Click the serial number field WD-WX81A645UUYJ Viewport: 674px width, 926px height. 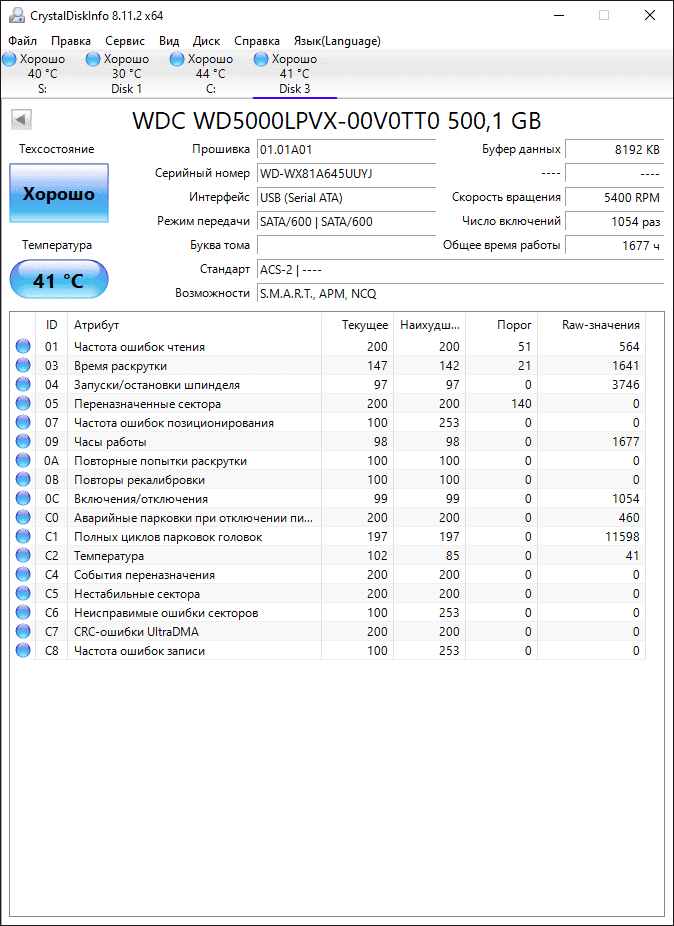tap(346, 173)
